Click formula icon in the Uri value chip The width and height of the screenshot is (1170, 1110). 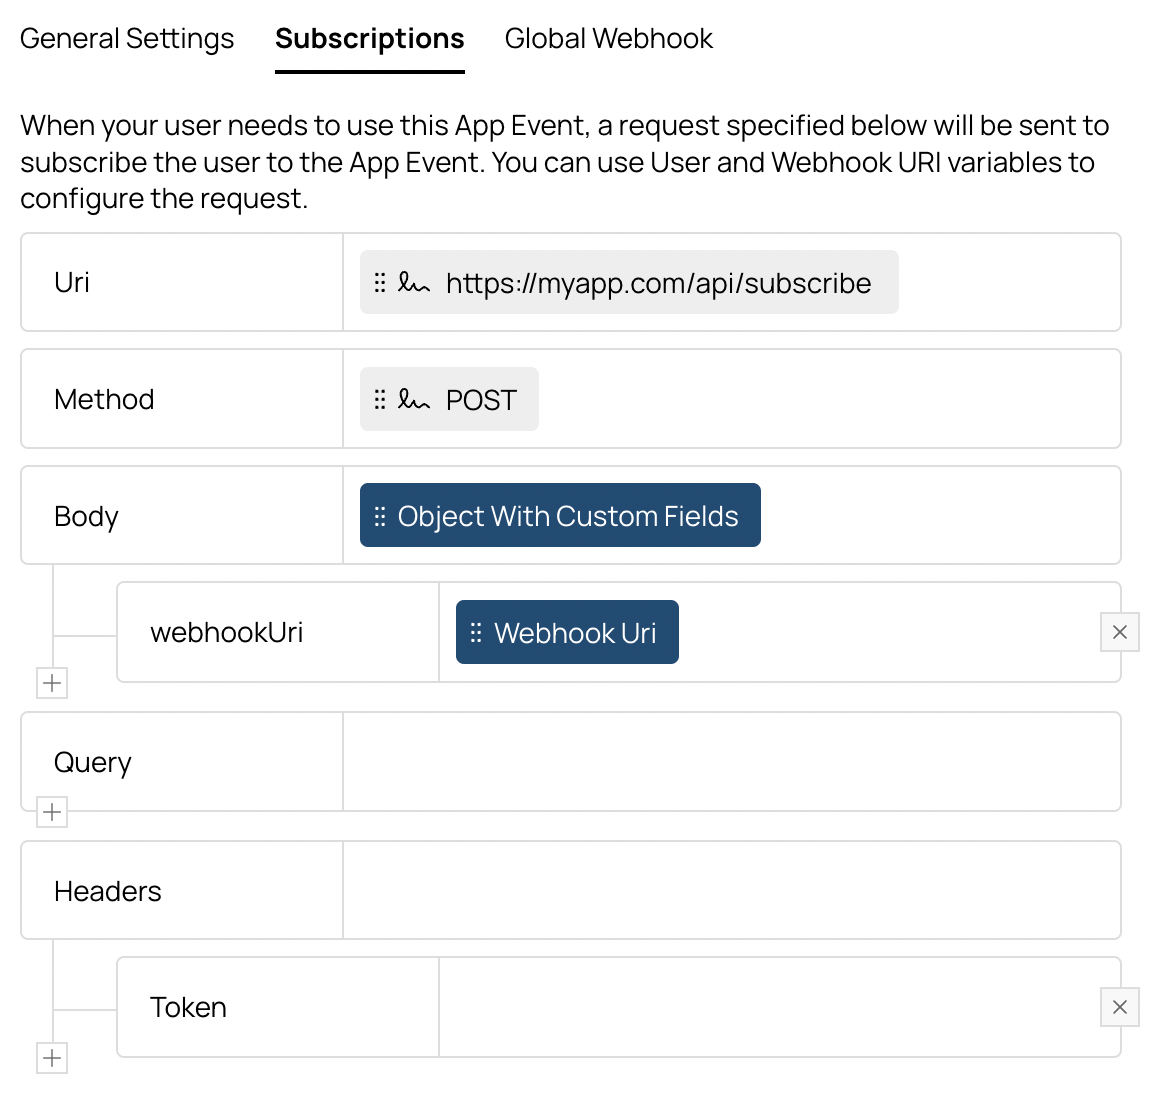pyautogui.click(x=413, y=283)
